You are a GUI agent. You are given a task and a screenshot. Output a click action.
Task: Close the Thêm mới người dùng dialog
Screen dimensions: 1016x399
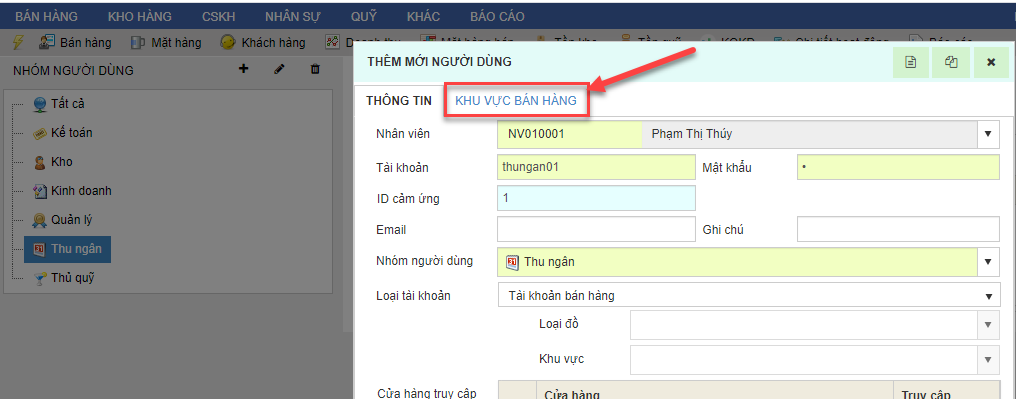click(991, 62)
